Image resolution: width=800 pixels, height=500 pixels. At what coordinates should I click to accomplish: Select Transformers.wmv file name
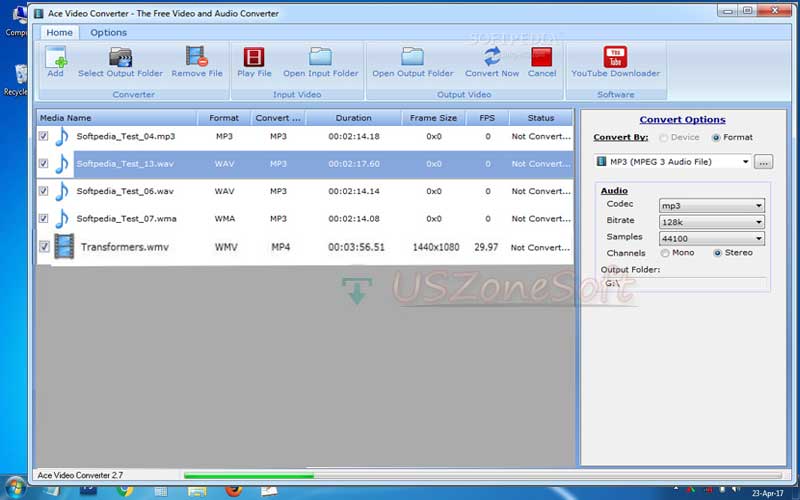pos(124,247)
